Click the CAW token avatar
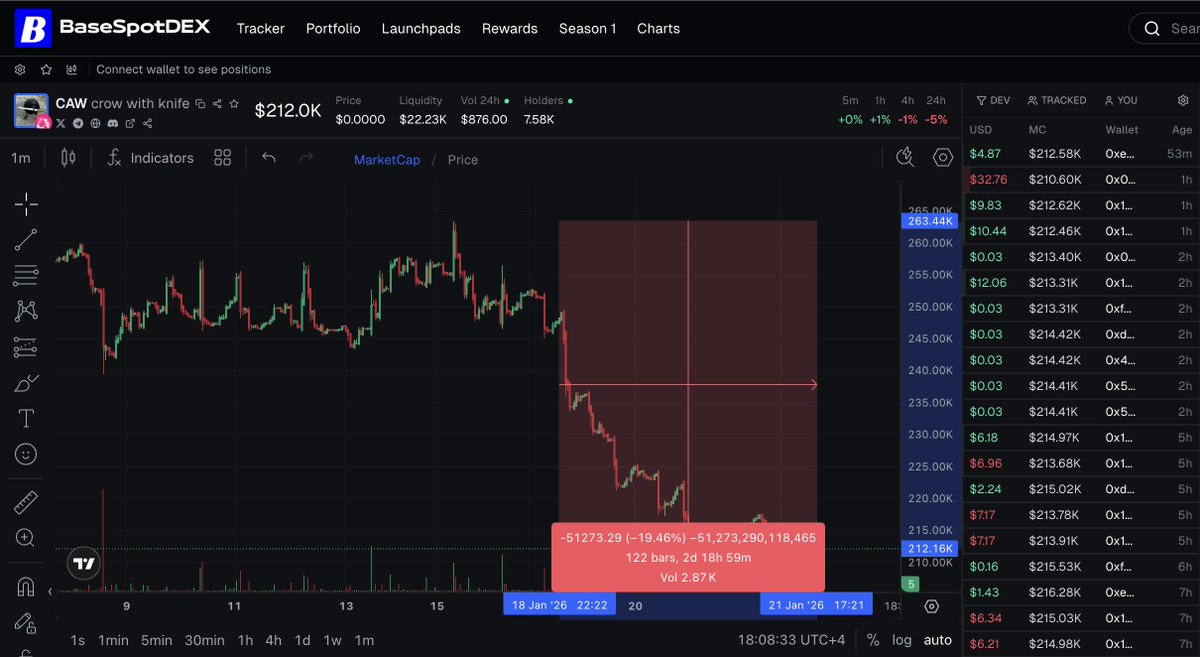Viewport: 1200px width, 657px height. [32, 110]
